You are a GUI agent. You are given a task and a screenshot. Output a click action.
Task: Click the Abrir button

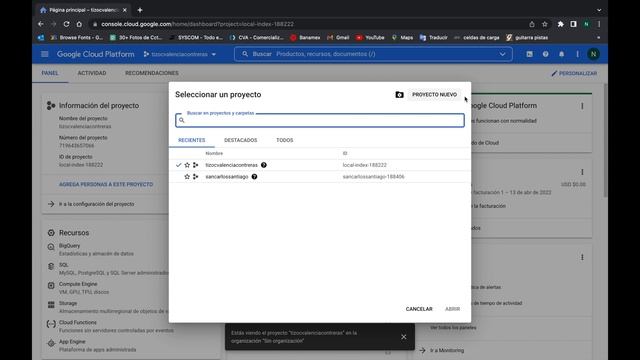point(452,309)
